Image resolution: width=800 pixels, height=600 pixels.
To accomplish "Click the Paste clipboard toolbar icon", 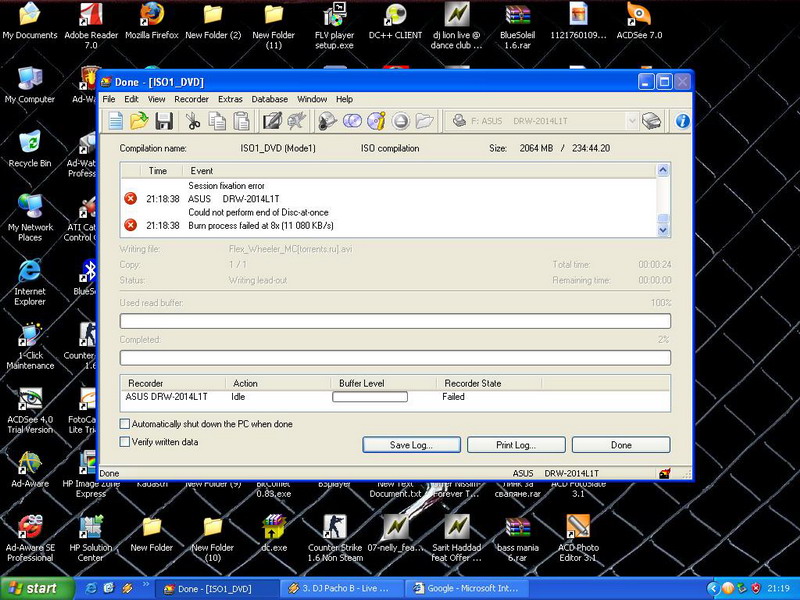I will tap(241, 121).
